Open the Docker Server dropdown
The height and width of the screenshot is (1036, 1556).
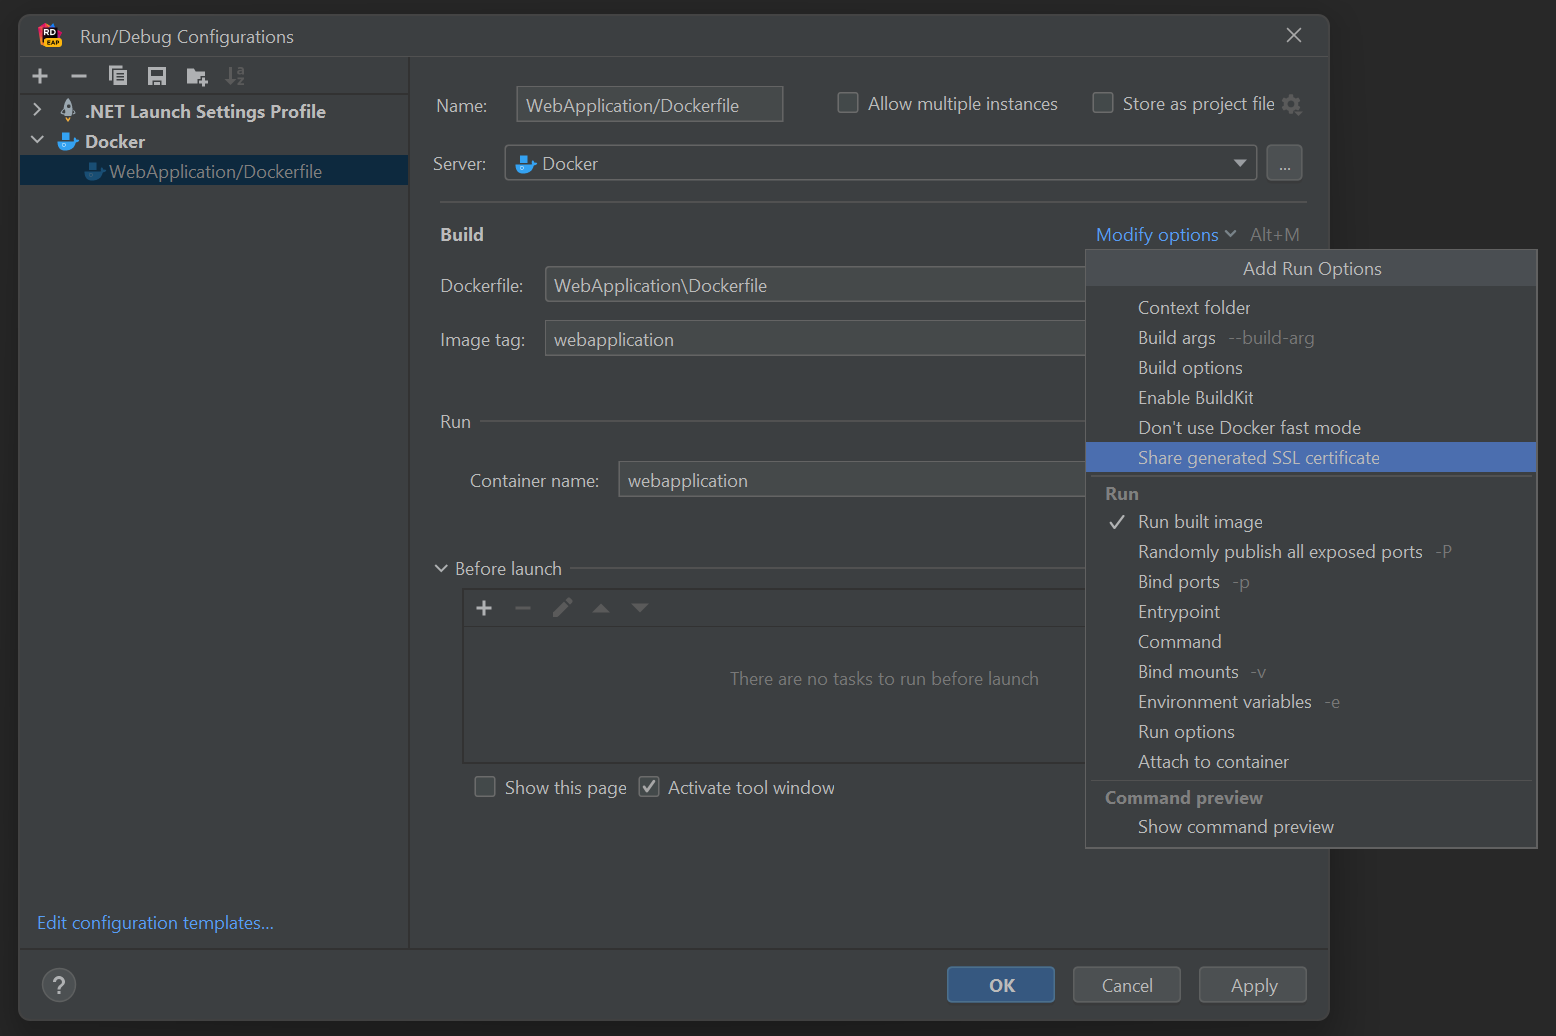1240,163
